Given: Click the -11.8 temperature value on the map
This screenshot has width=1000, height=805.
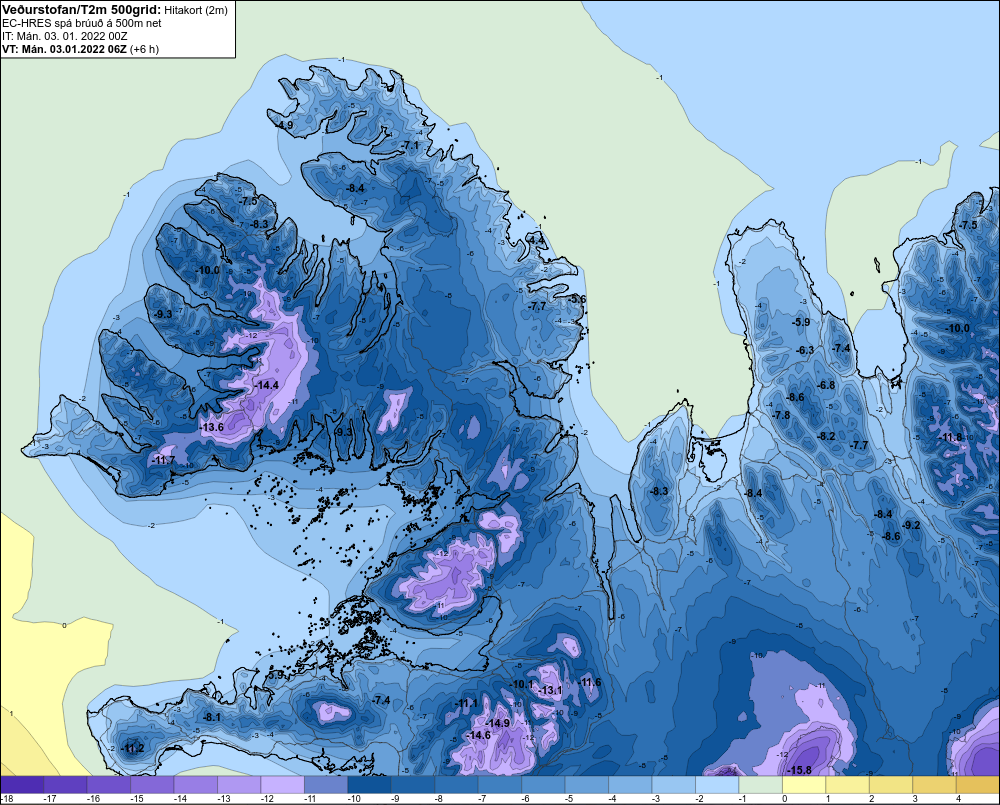Looking at the screenshot, I should pyautogui.click(x=950, y=438).
